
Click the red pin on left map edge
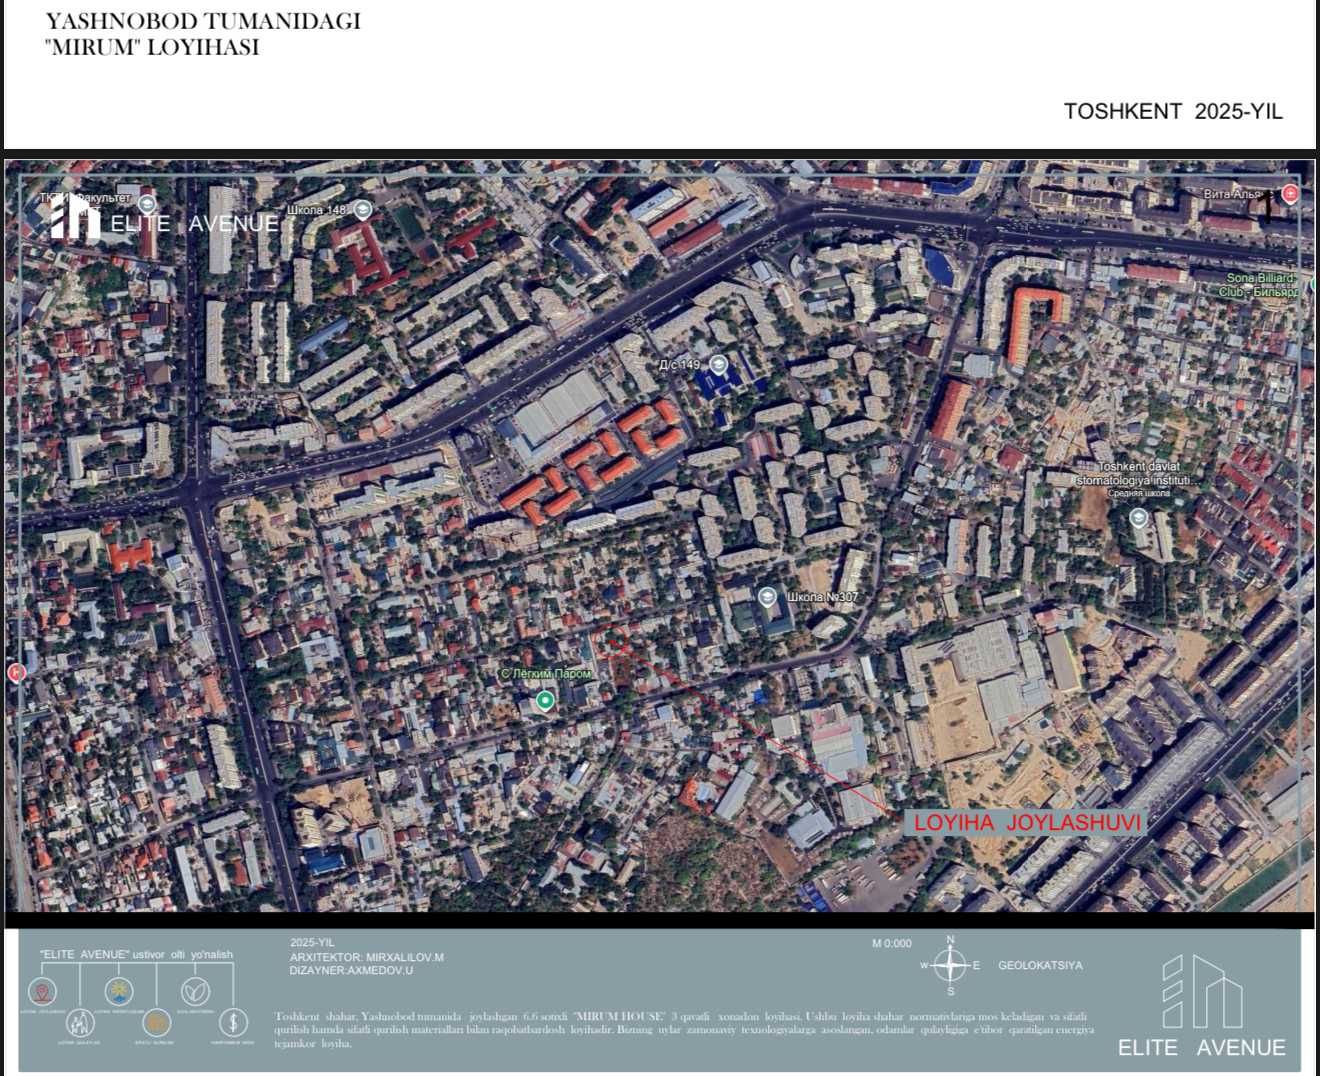[x=16, y=673]
